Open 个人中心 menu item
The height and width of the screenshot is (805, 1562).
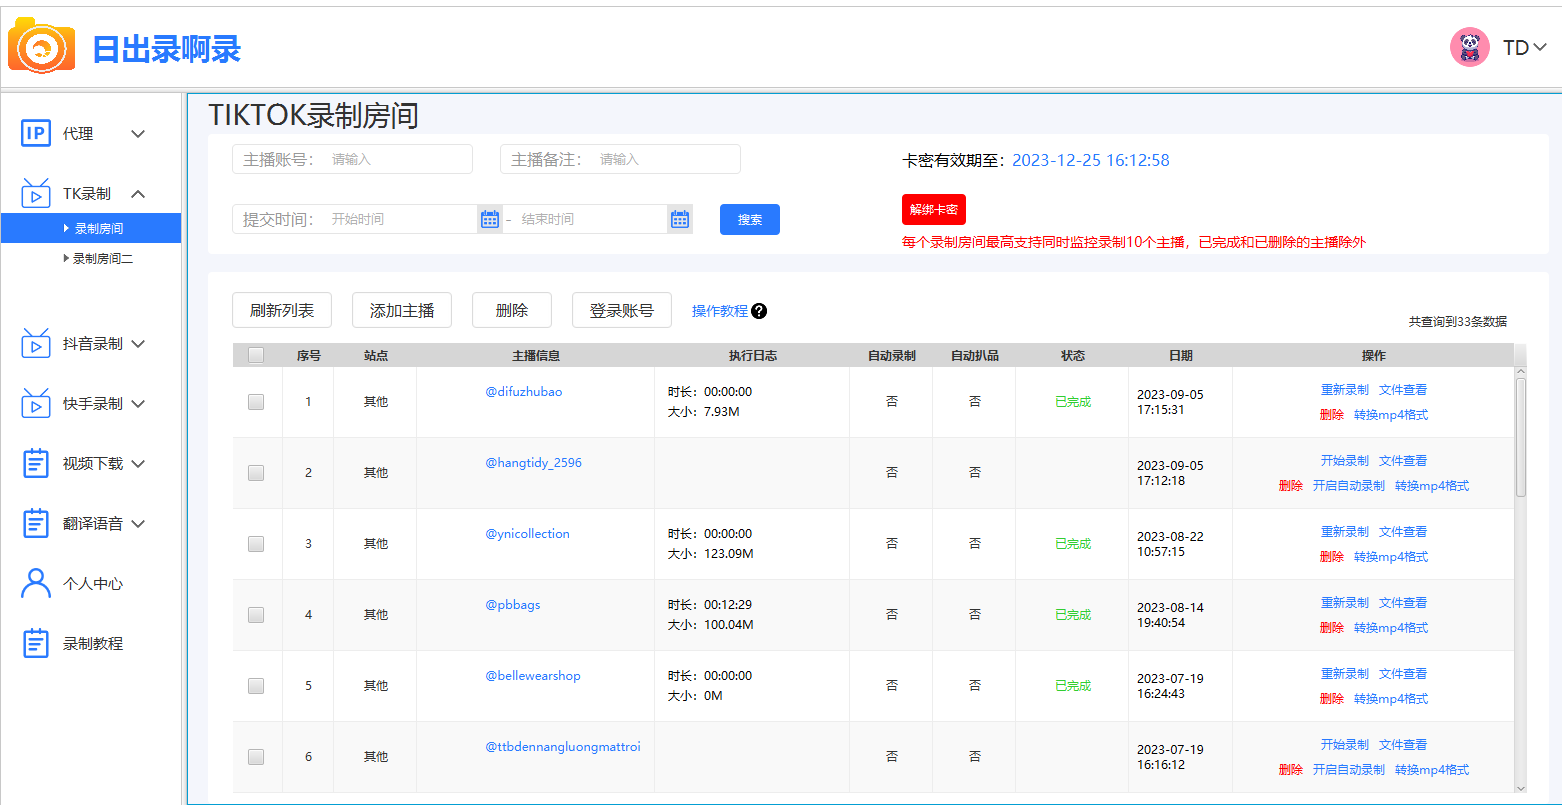[x=93, y=583]
